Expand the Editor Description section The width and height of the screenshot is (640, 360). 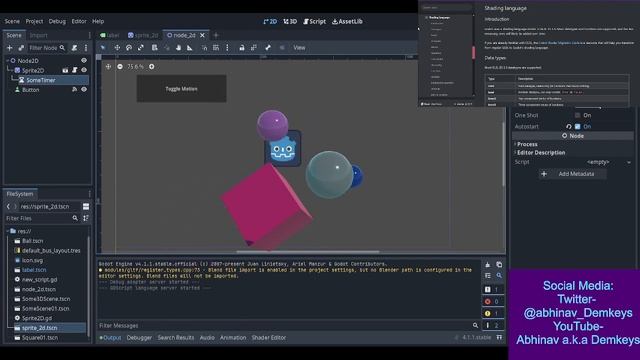[x=540, y=153]
